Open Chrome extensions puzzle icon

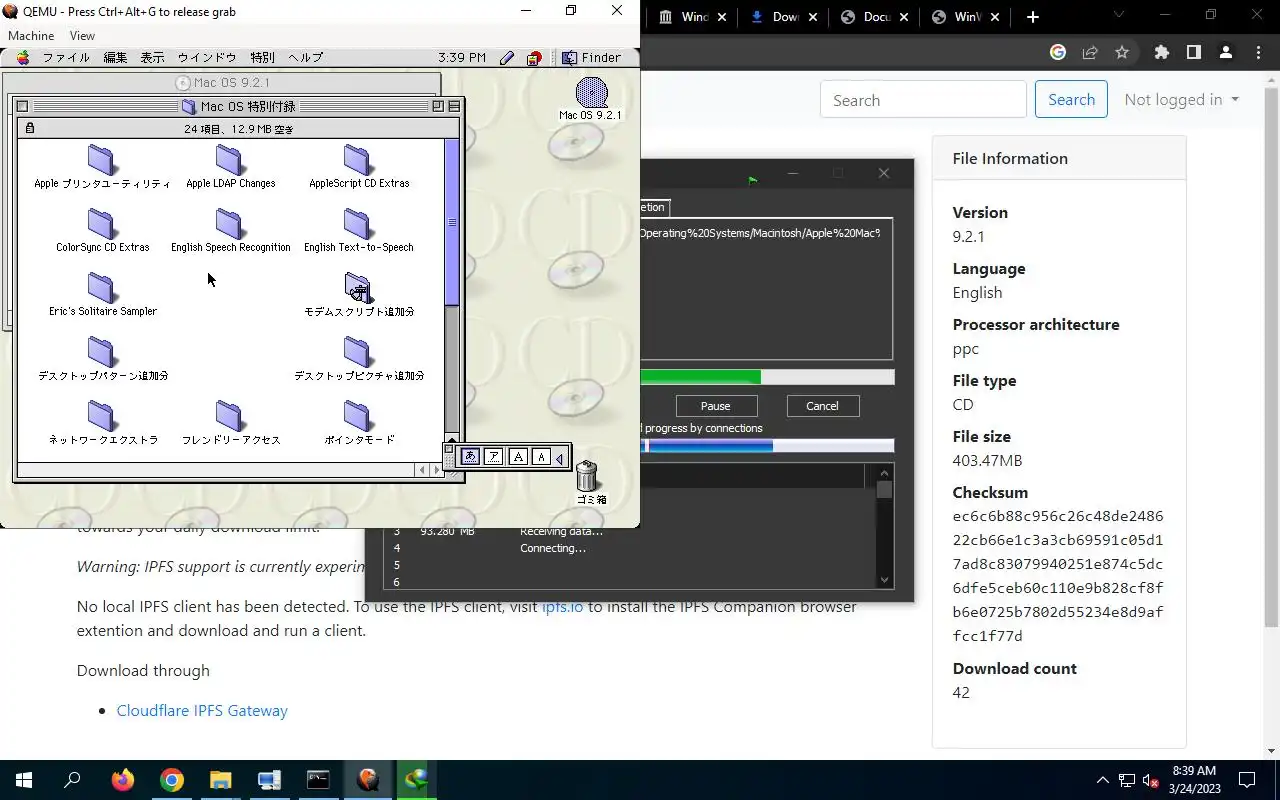(x=1161, y=53)
